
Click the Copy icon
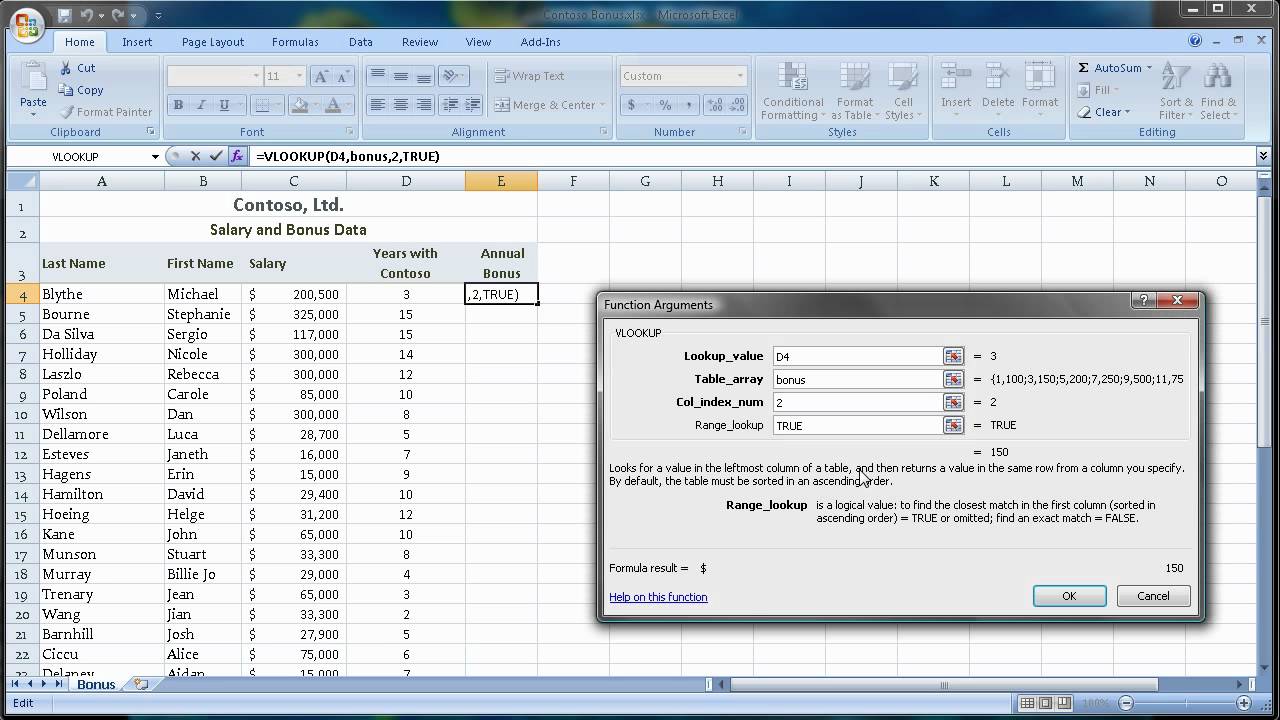(x=66, y=90)
